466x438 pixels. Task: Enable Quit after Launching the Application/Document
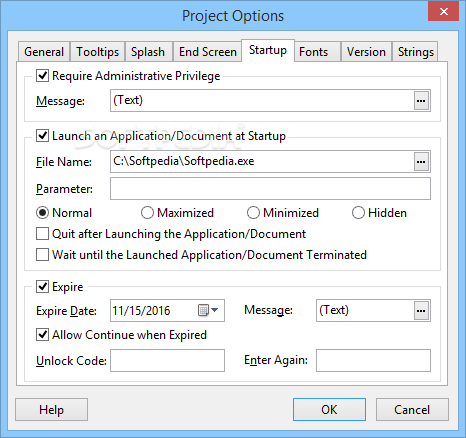[42, 234]
